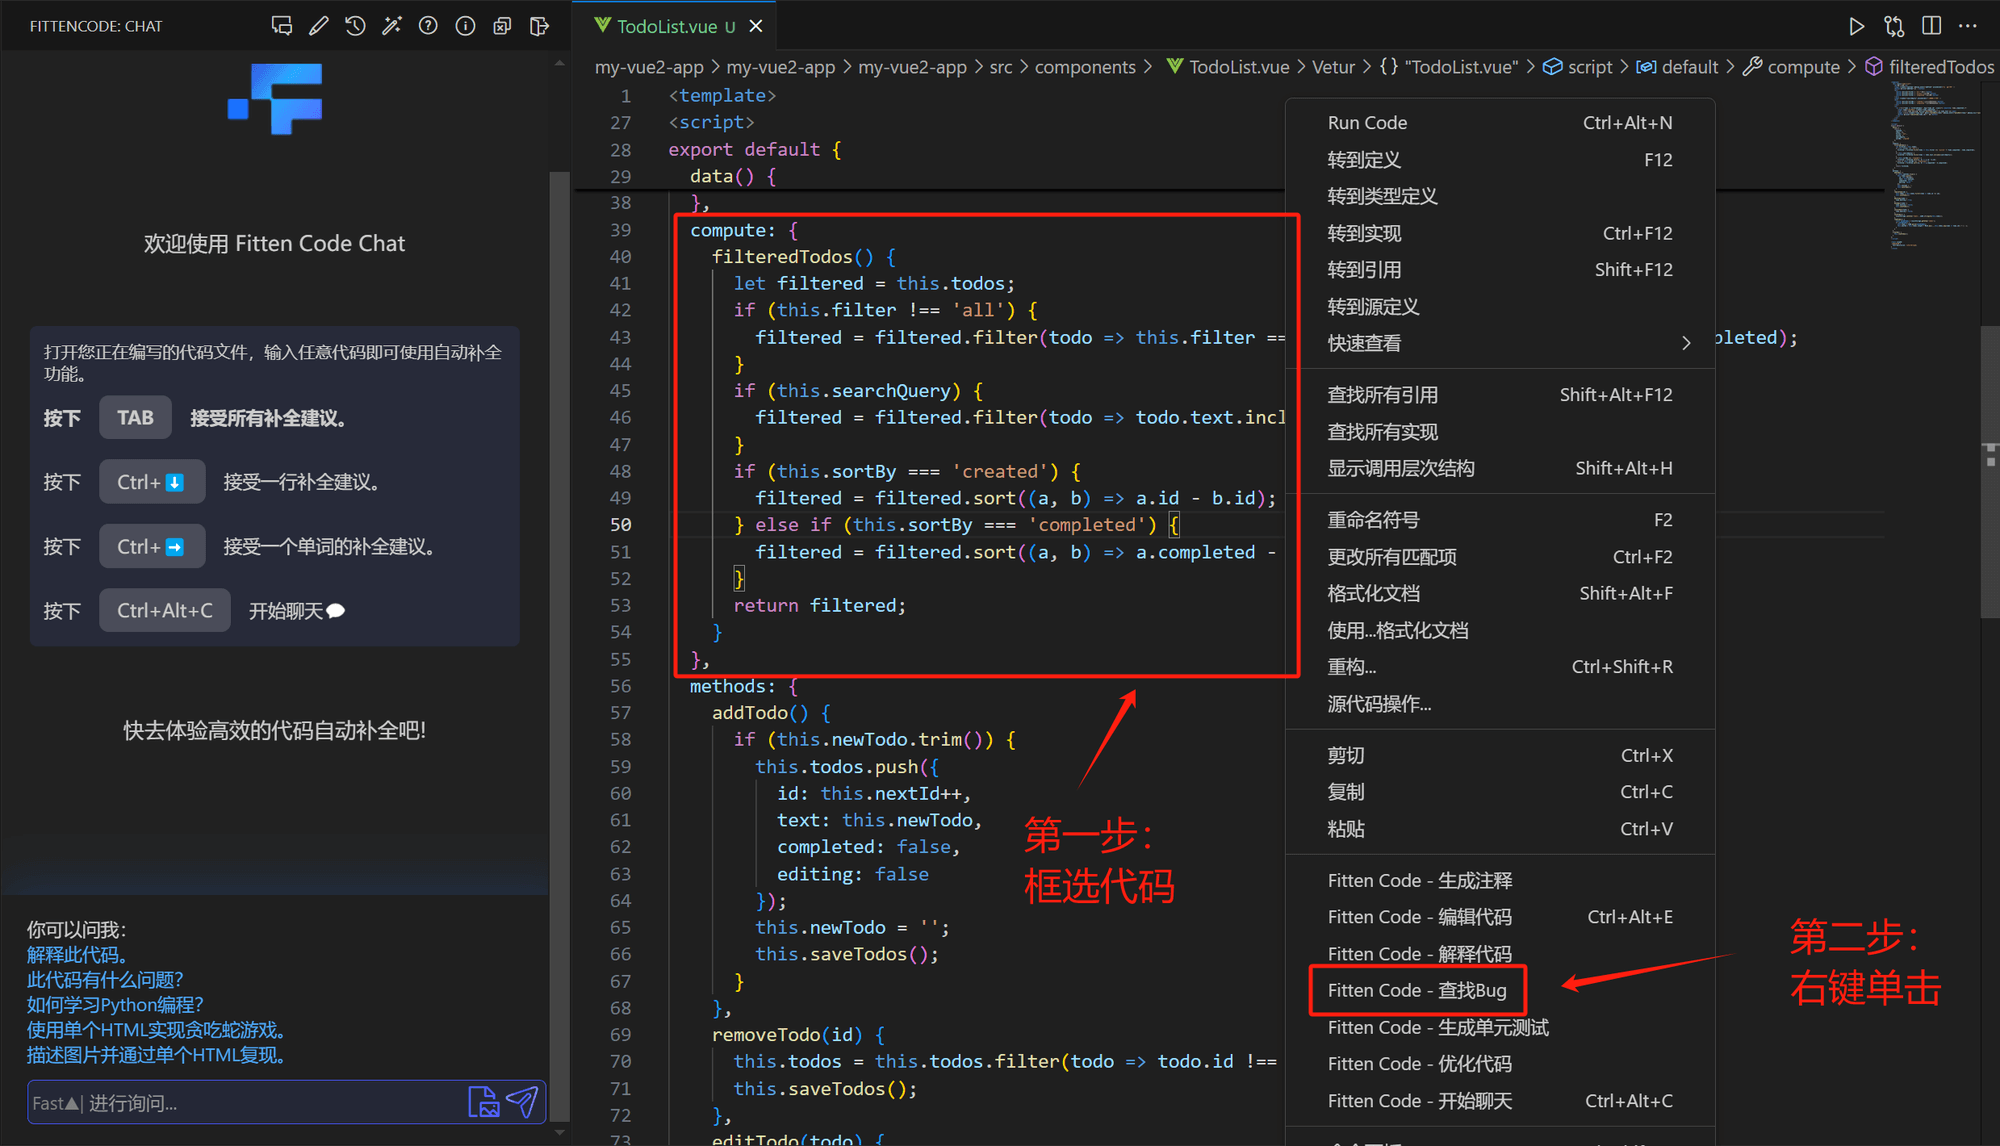Choose 转到实现 in the context menu
Screen dimensions: 2000x1146
[1500, 233]
